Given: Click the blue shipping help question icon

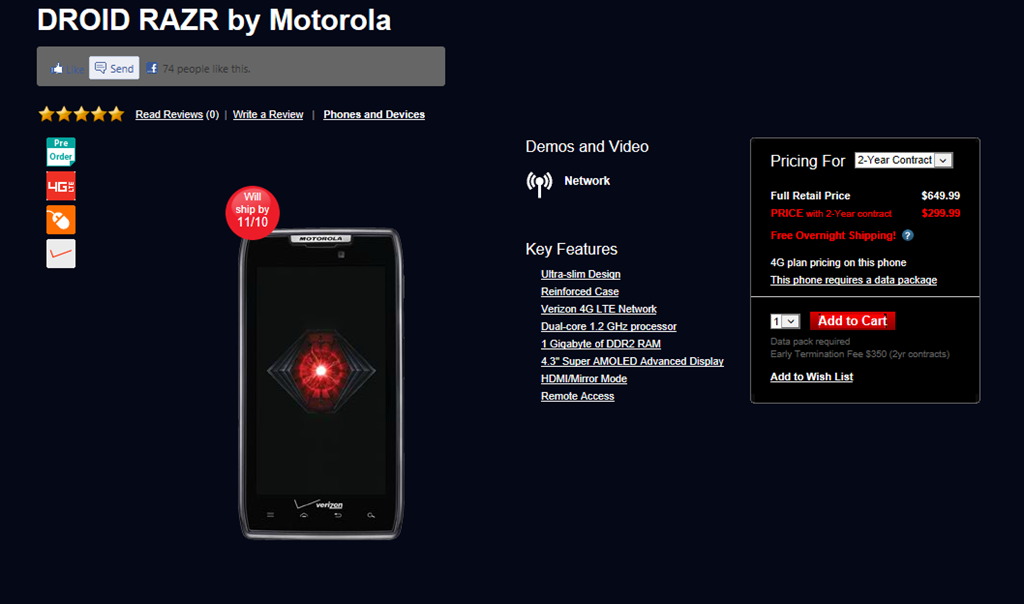Looking at the screenshot, I should pyautogui.click(x=908, y=235).
